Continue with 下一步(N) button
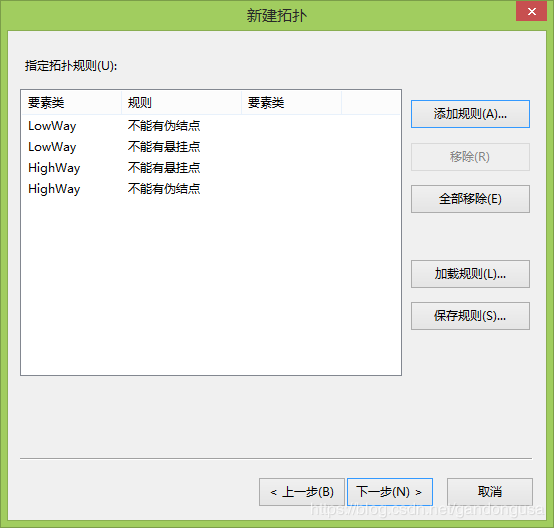This screenshot has width=554, height=528. [390, 492]
